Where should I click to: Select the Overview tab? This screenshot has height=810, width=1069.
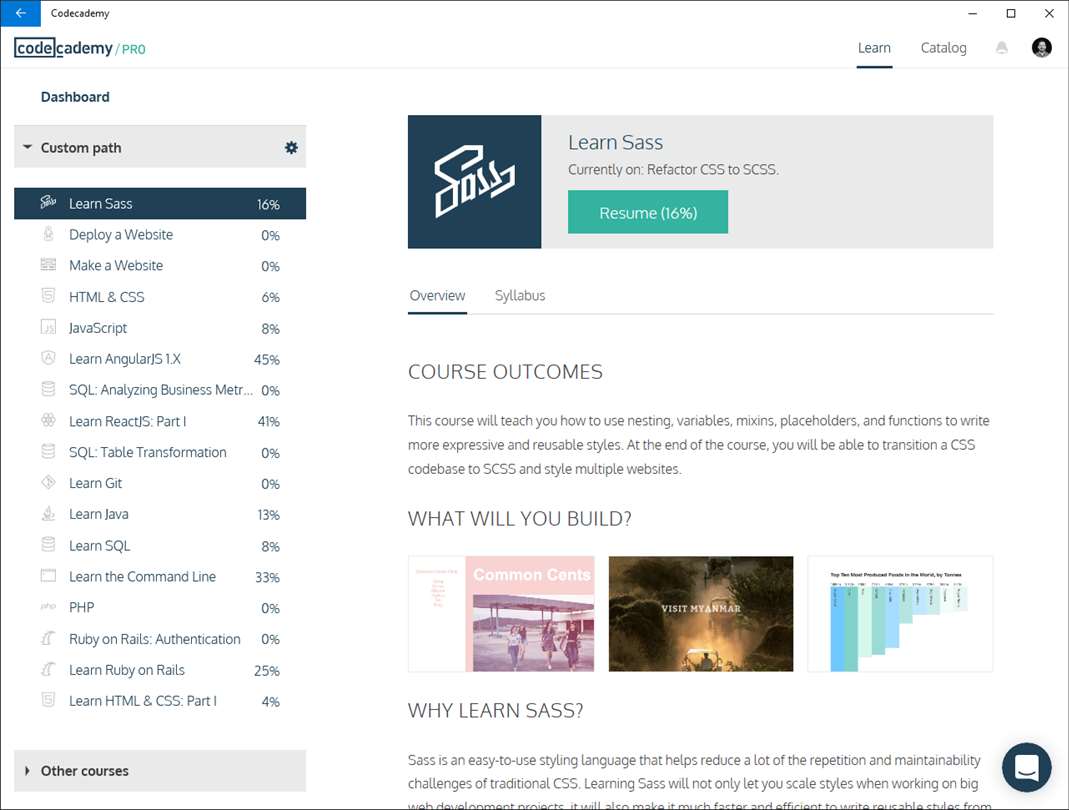[437, 296]
